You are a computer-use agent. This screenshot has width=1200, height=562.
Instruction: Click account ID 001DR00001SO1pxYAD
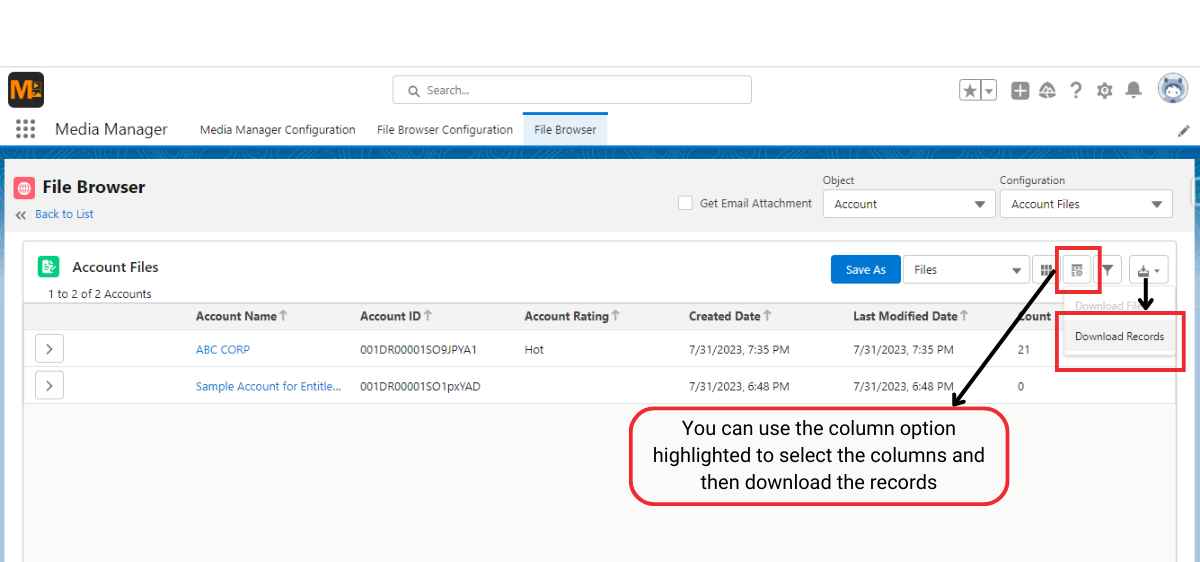click(x=420, y=387)
